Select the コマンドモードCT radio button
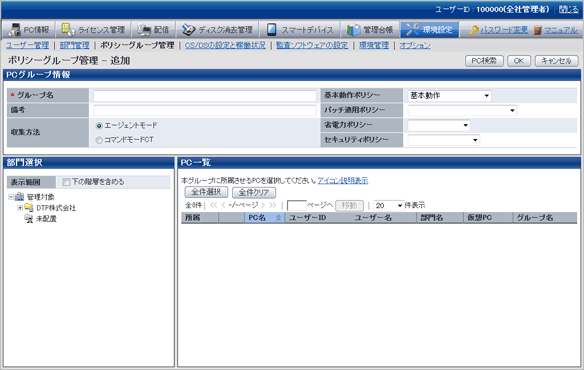 coord(99,140)
